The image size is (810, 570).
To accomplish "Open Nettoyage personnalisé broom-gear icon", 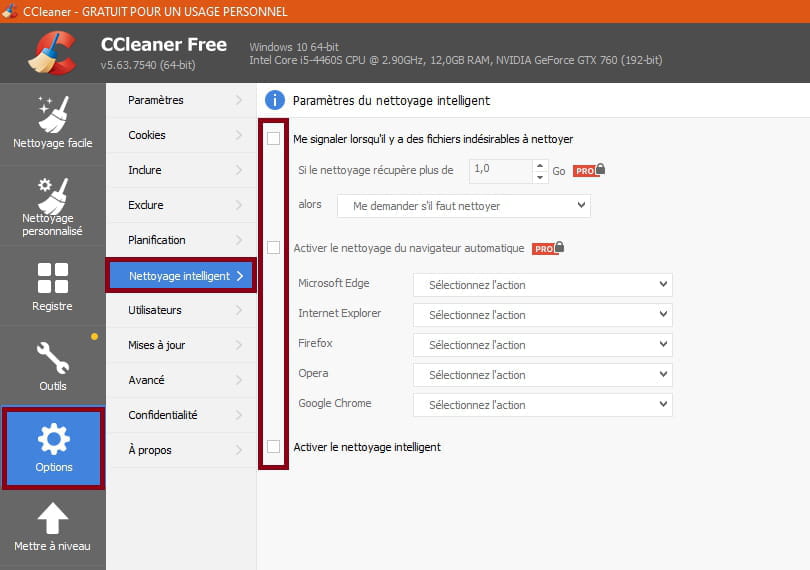I will click(x=53, y=195).
